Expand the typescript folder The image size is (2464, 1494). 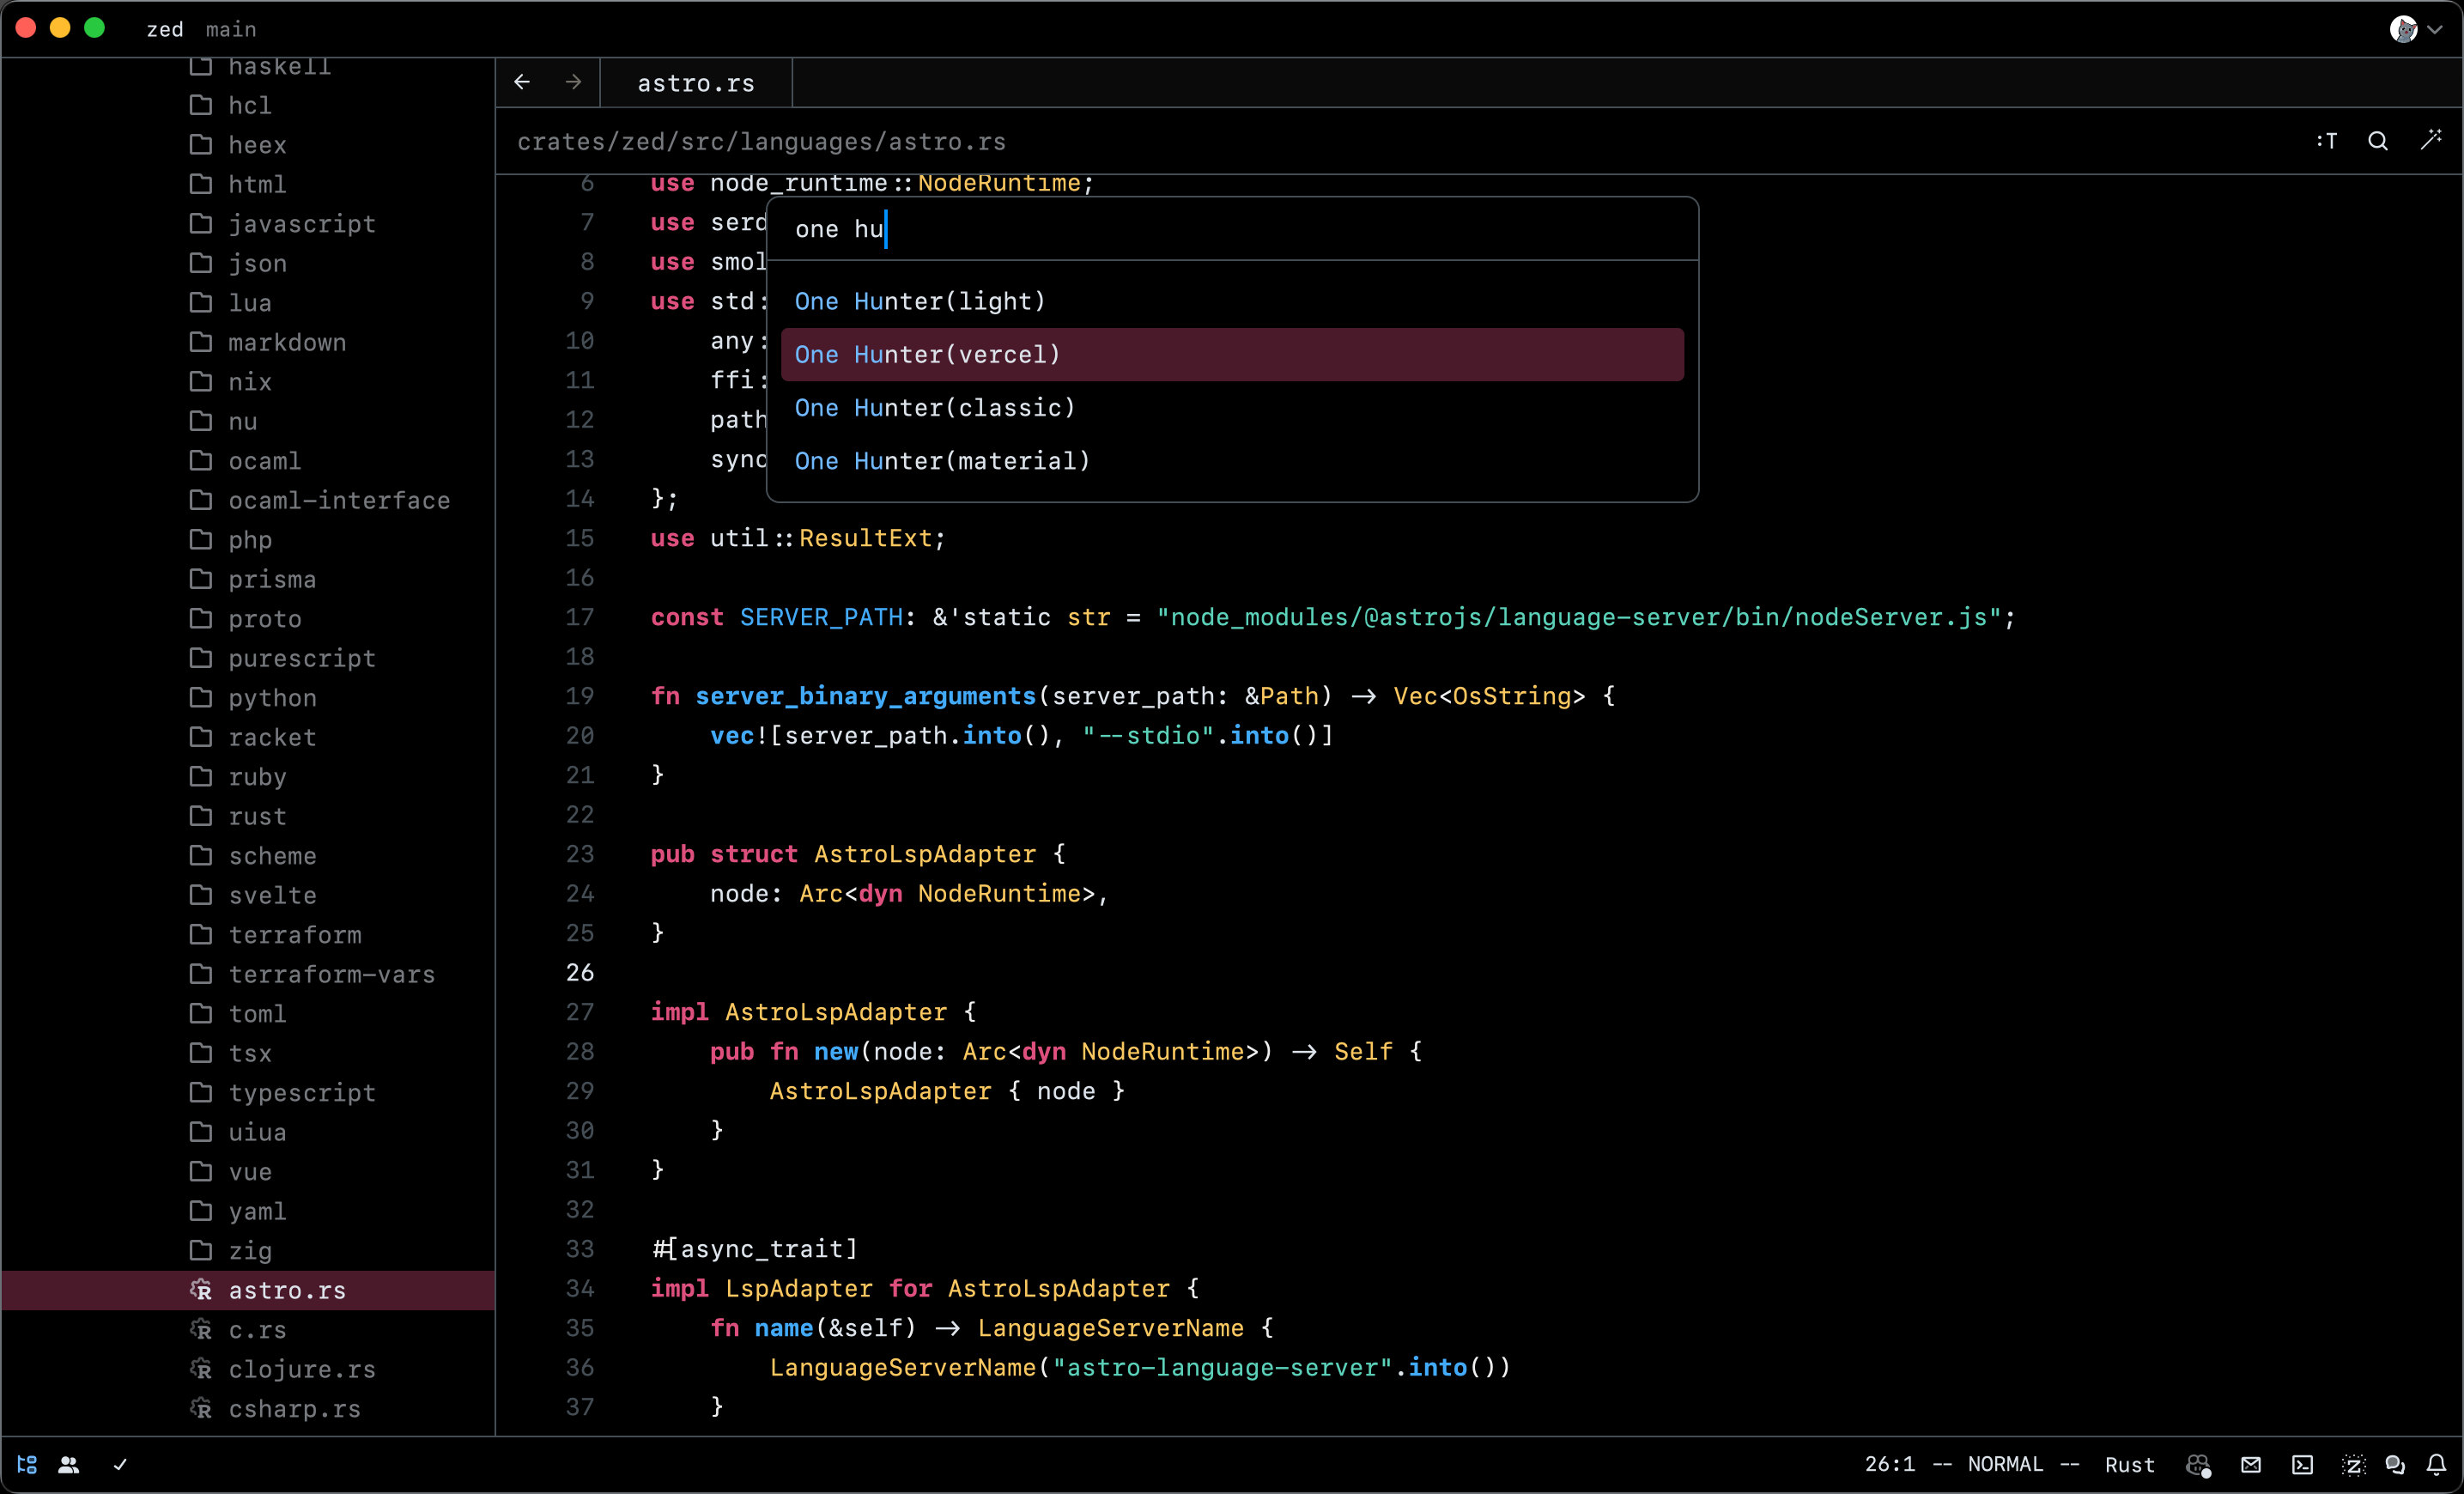pyautogui.click(x=301, y=1092)
